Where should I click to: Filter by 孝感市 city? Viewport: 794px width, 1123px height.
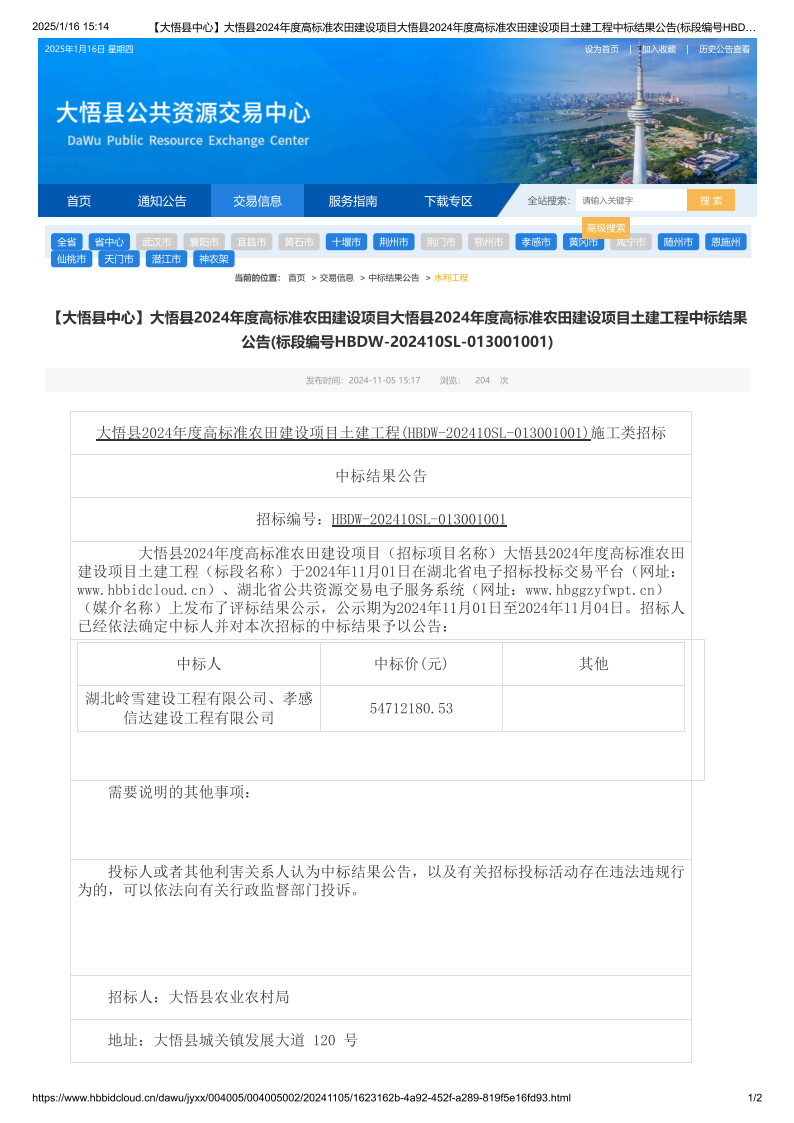pos(536,242)
